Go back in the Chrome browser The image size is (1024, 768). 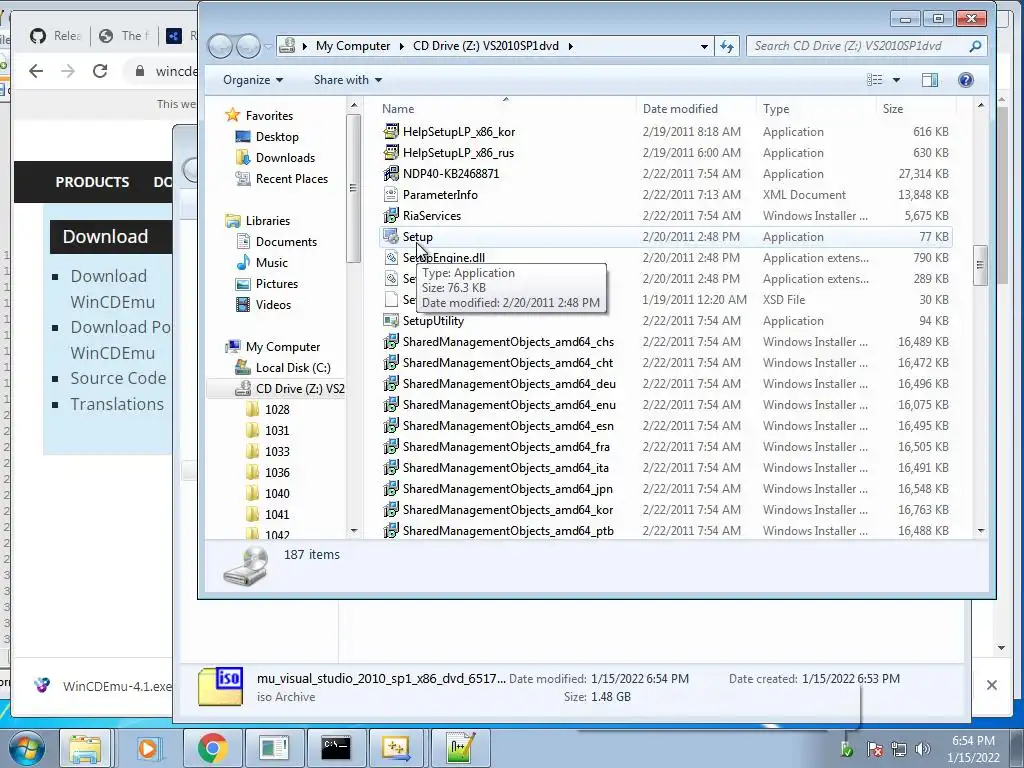click(36, 71)
